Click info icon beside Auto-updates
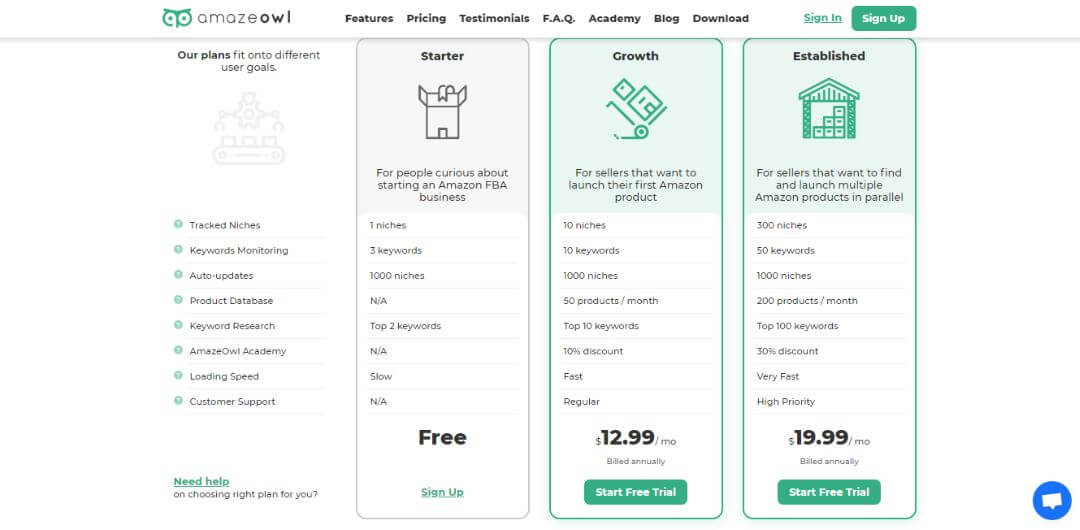The height and width of the screenshot is (530, 1080). 178,274
